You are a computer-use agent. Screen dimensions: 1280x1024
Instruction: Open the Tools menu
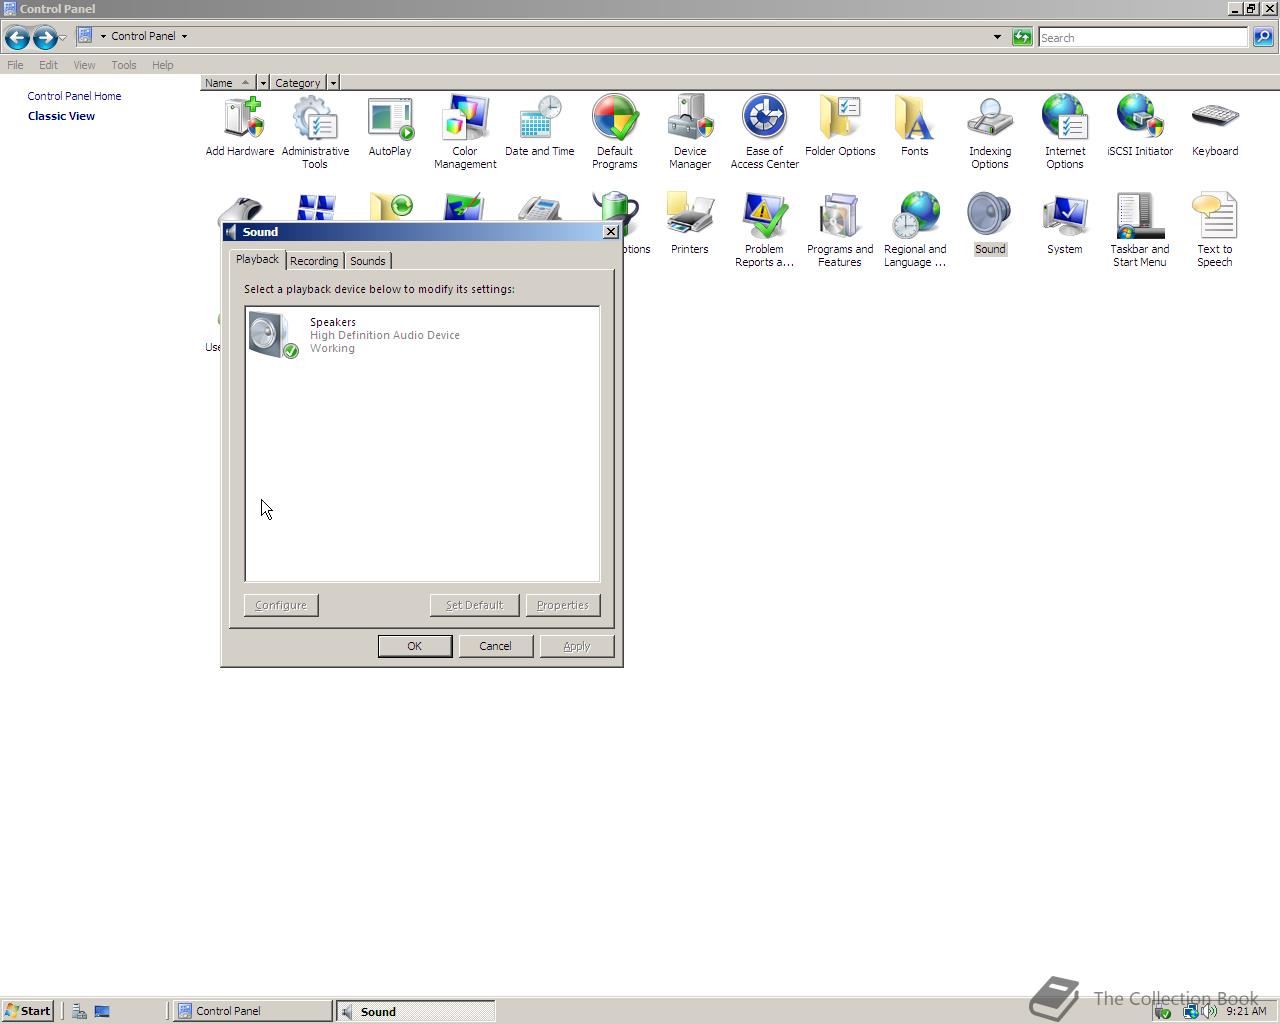click(x=124, y=65)
